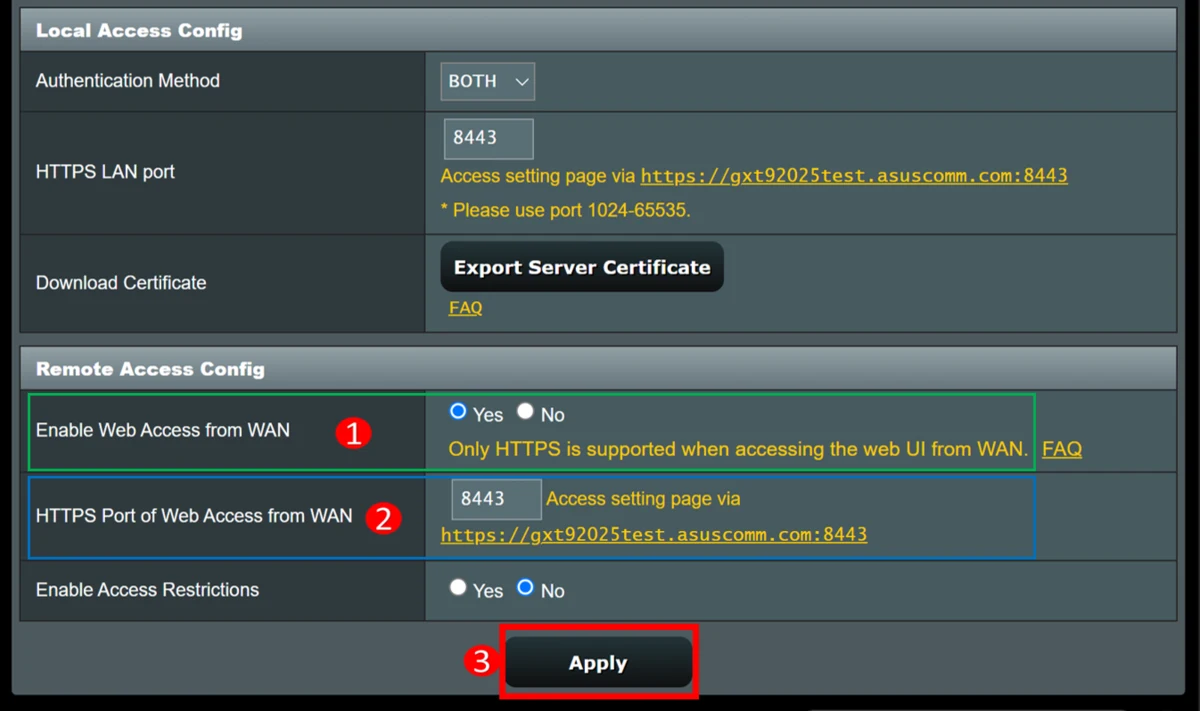Click the '* Please use port 1024-65535.' note
The height and width of the screenshot is (711, 1200).
(566, 211)
